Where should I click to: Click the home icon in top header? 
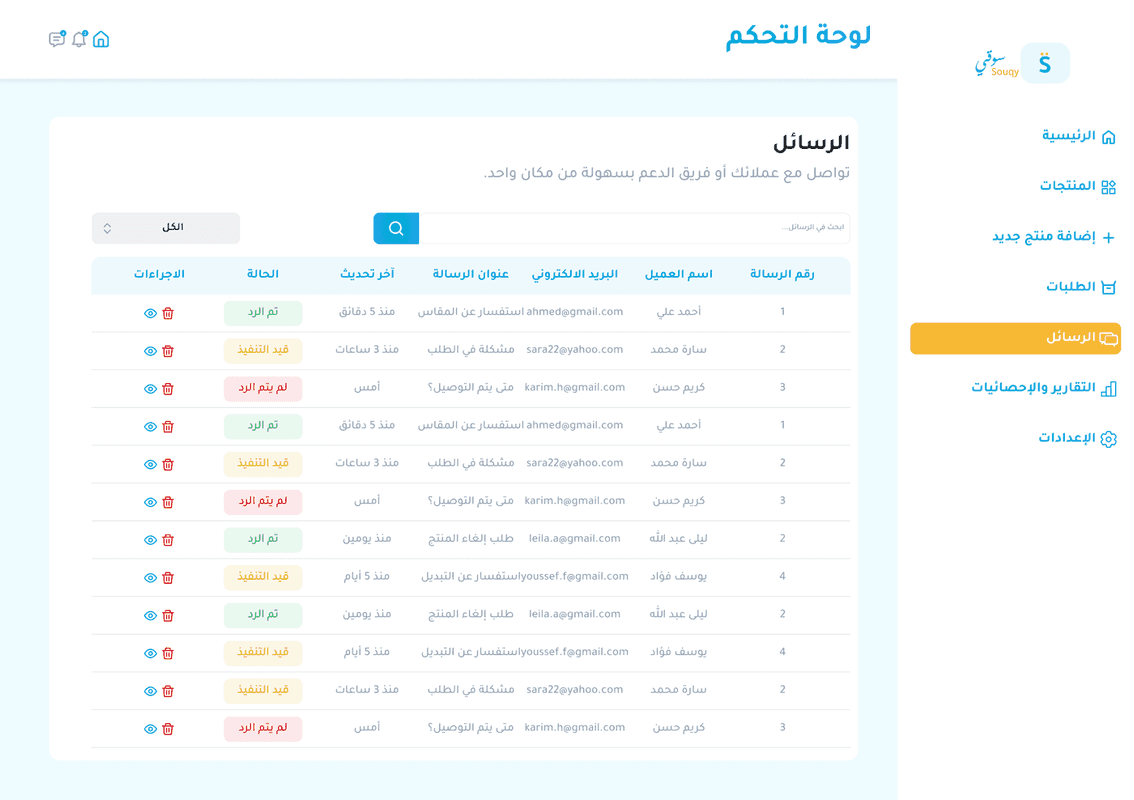pyautogui.click(x=101, y=39)
